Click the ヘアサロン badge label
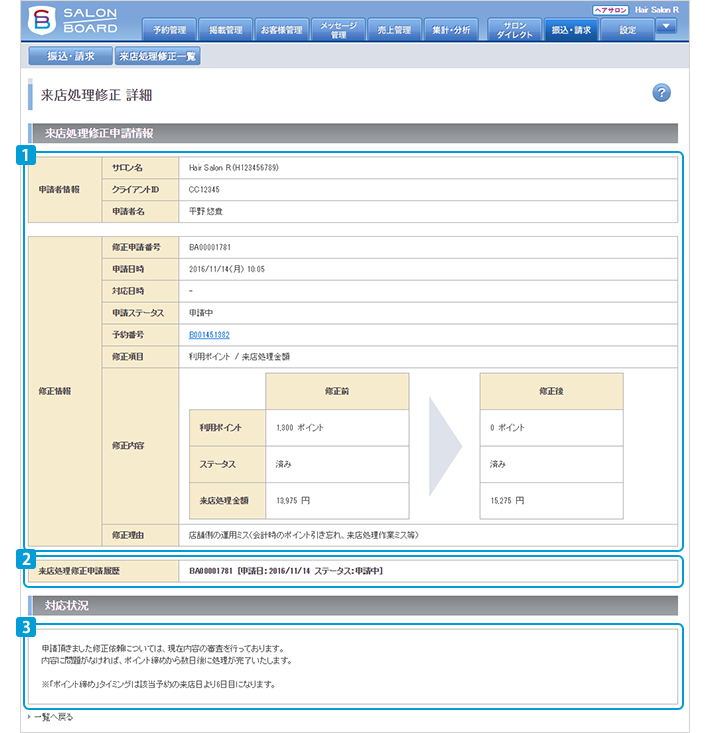The height and width of the screenshot is (733, 710). click(x=609, y=9)
